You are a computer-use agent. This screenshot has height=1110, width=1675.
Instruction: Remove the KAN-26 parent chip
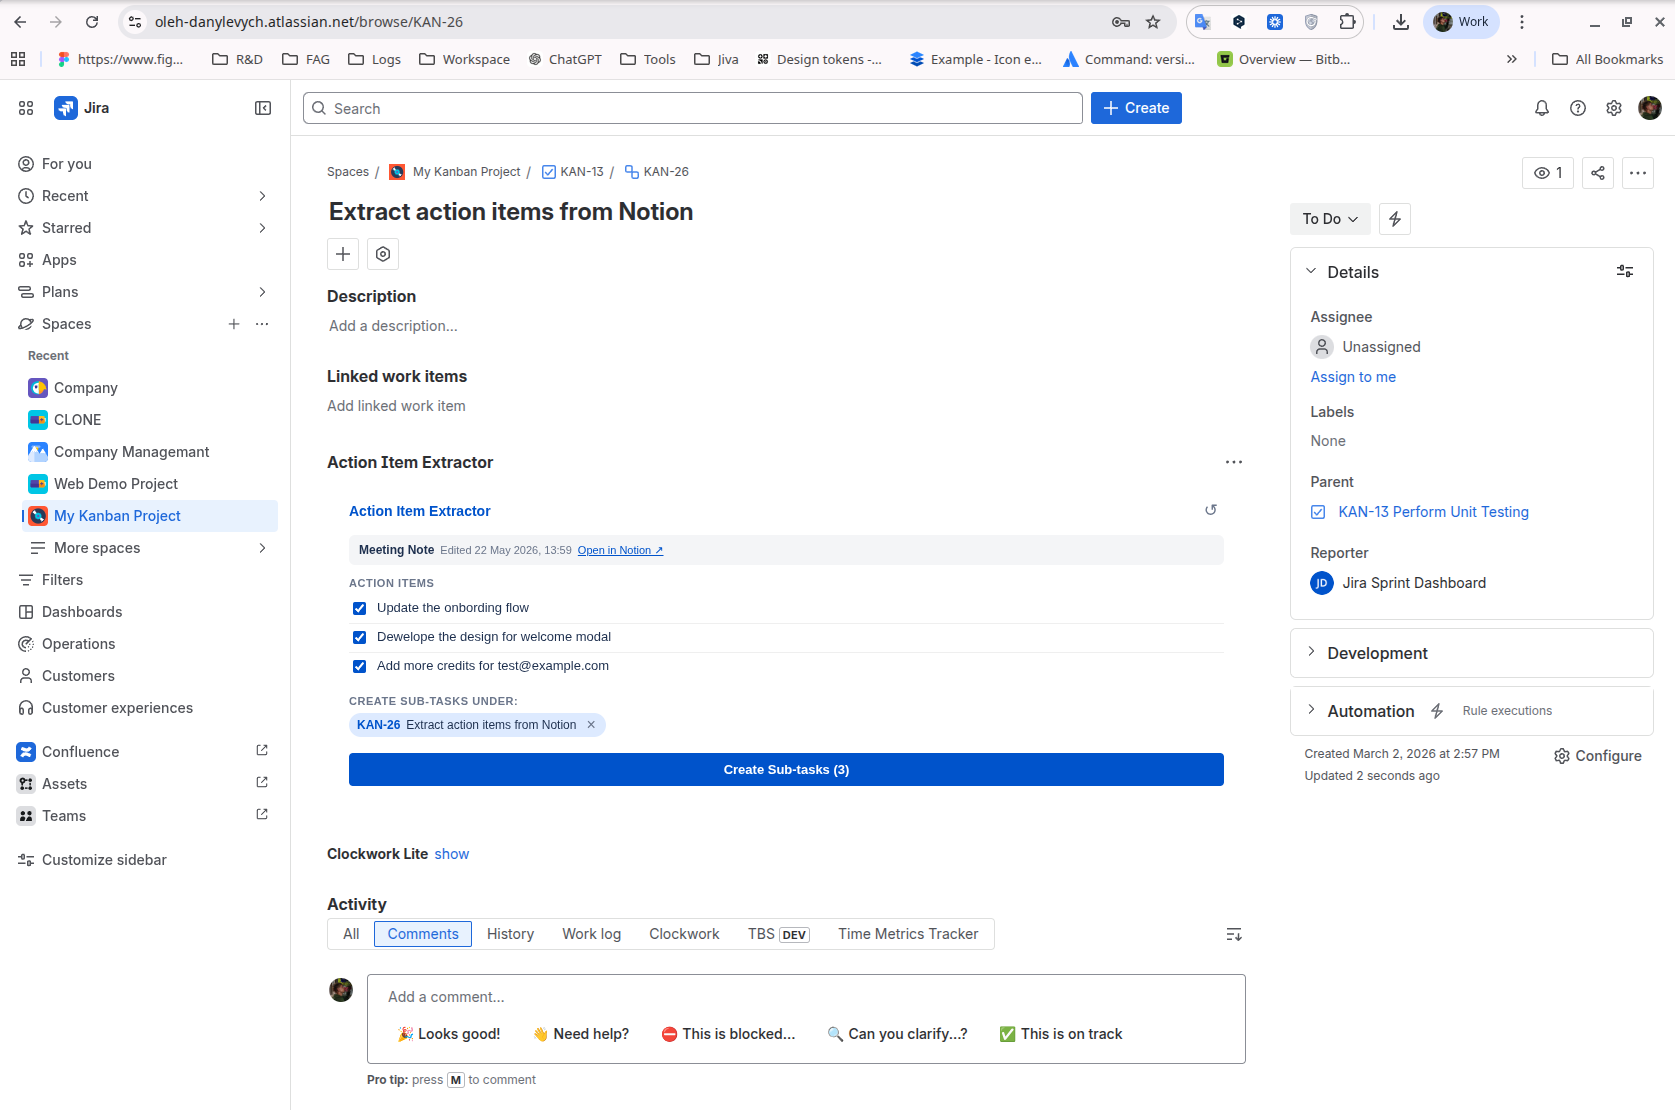coord(591,725)
